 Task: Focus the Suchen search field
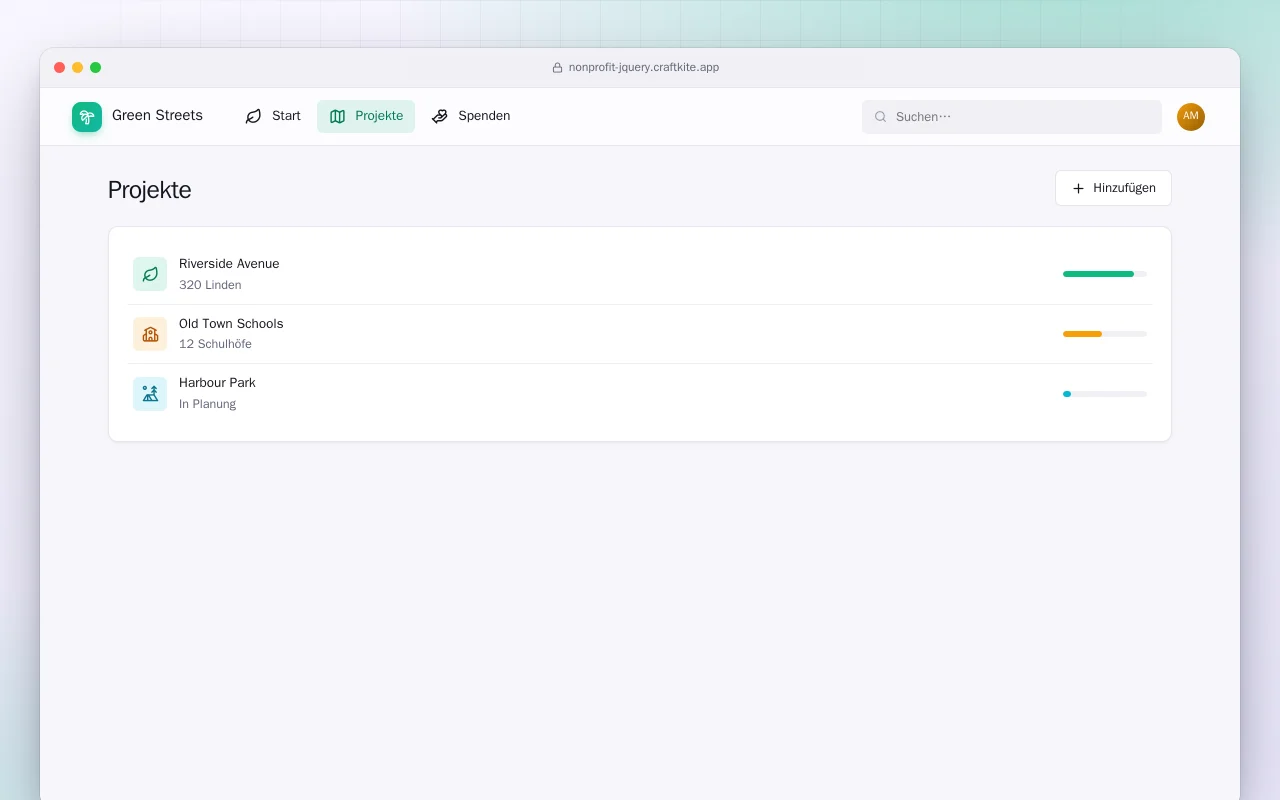1012,117
